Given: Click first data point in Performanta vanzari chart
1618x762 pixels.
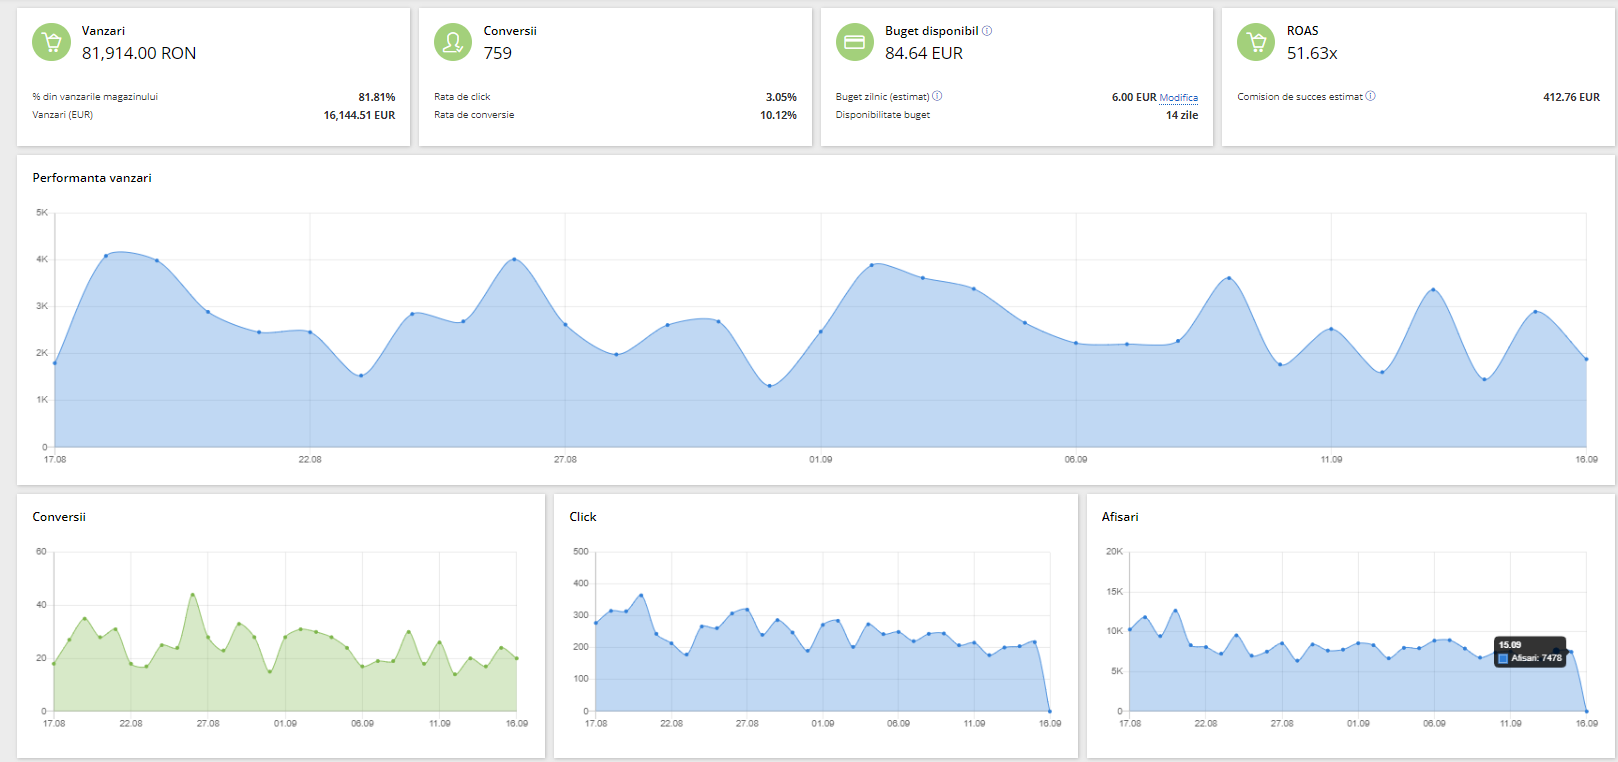Looking at the screenshot, I should coord(55,363).
